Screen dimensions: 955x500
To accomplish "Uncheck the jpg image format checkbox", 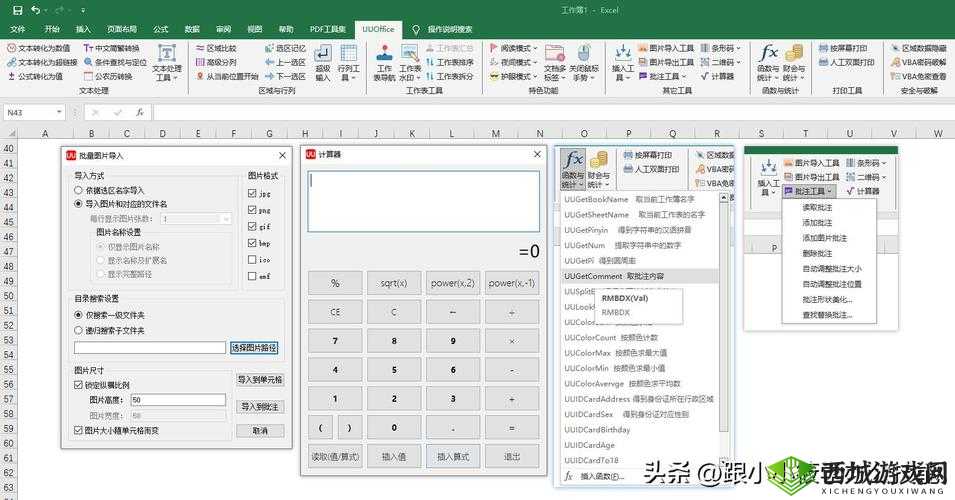I will (252, 194).
